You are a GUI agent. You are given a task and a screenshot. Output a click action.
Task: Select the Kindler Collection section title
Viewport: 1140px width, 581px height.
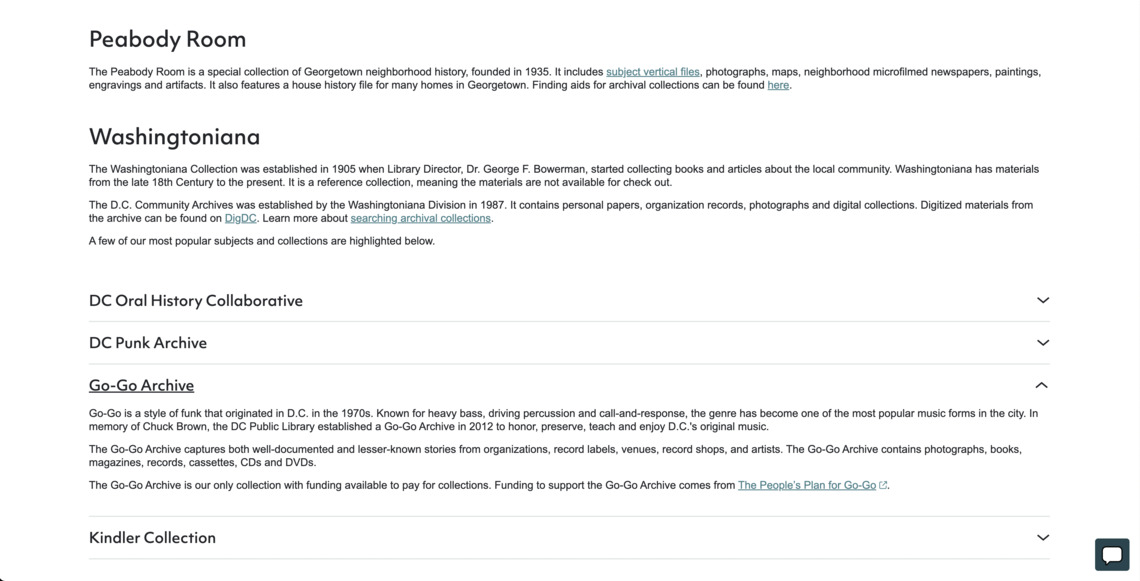point(152,538)
